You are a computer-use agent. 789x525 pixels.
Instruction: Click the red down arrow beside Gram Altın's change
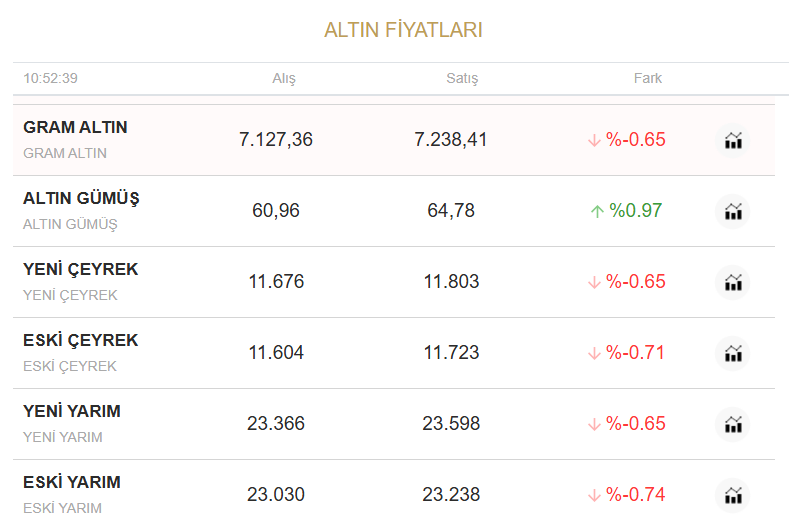(594, 140)
